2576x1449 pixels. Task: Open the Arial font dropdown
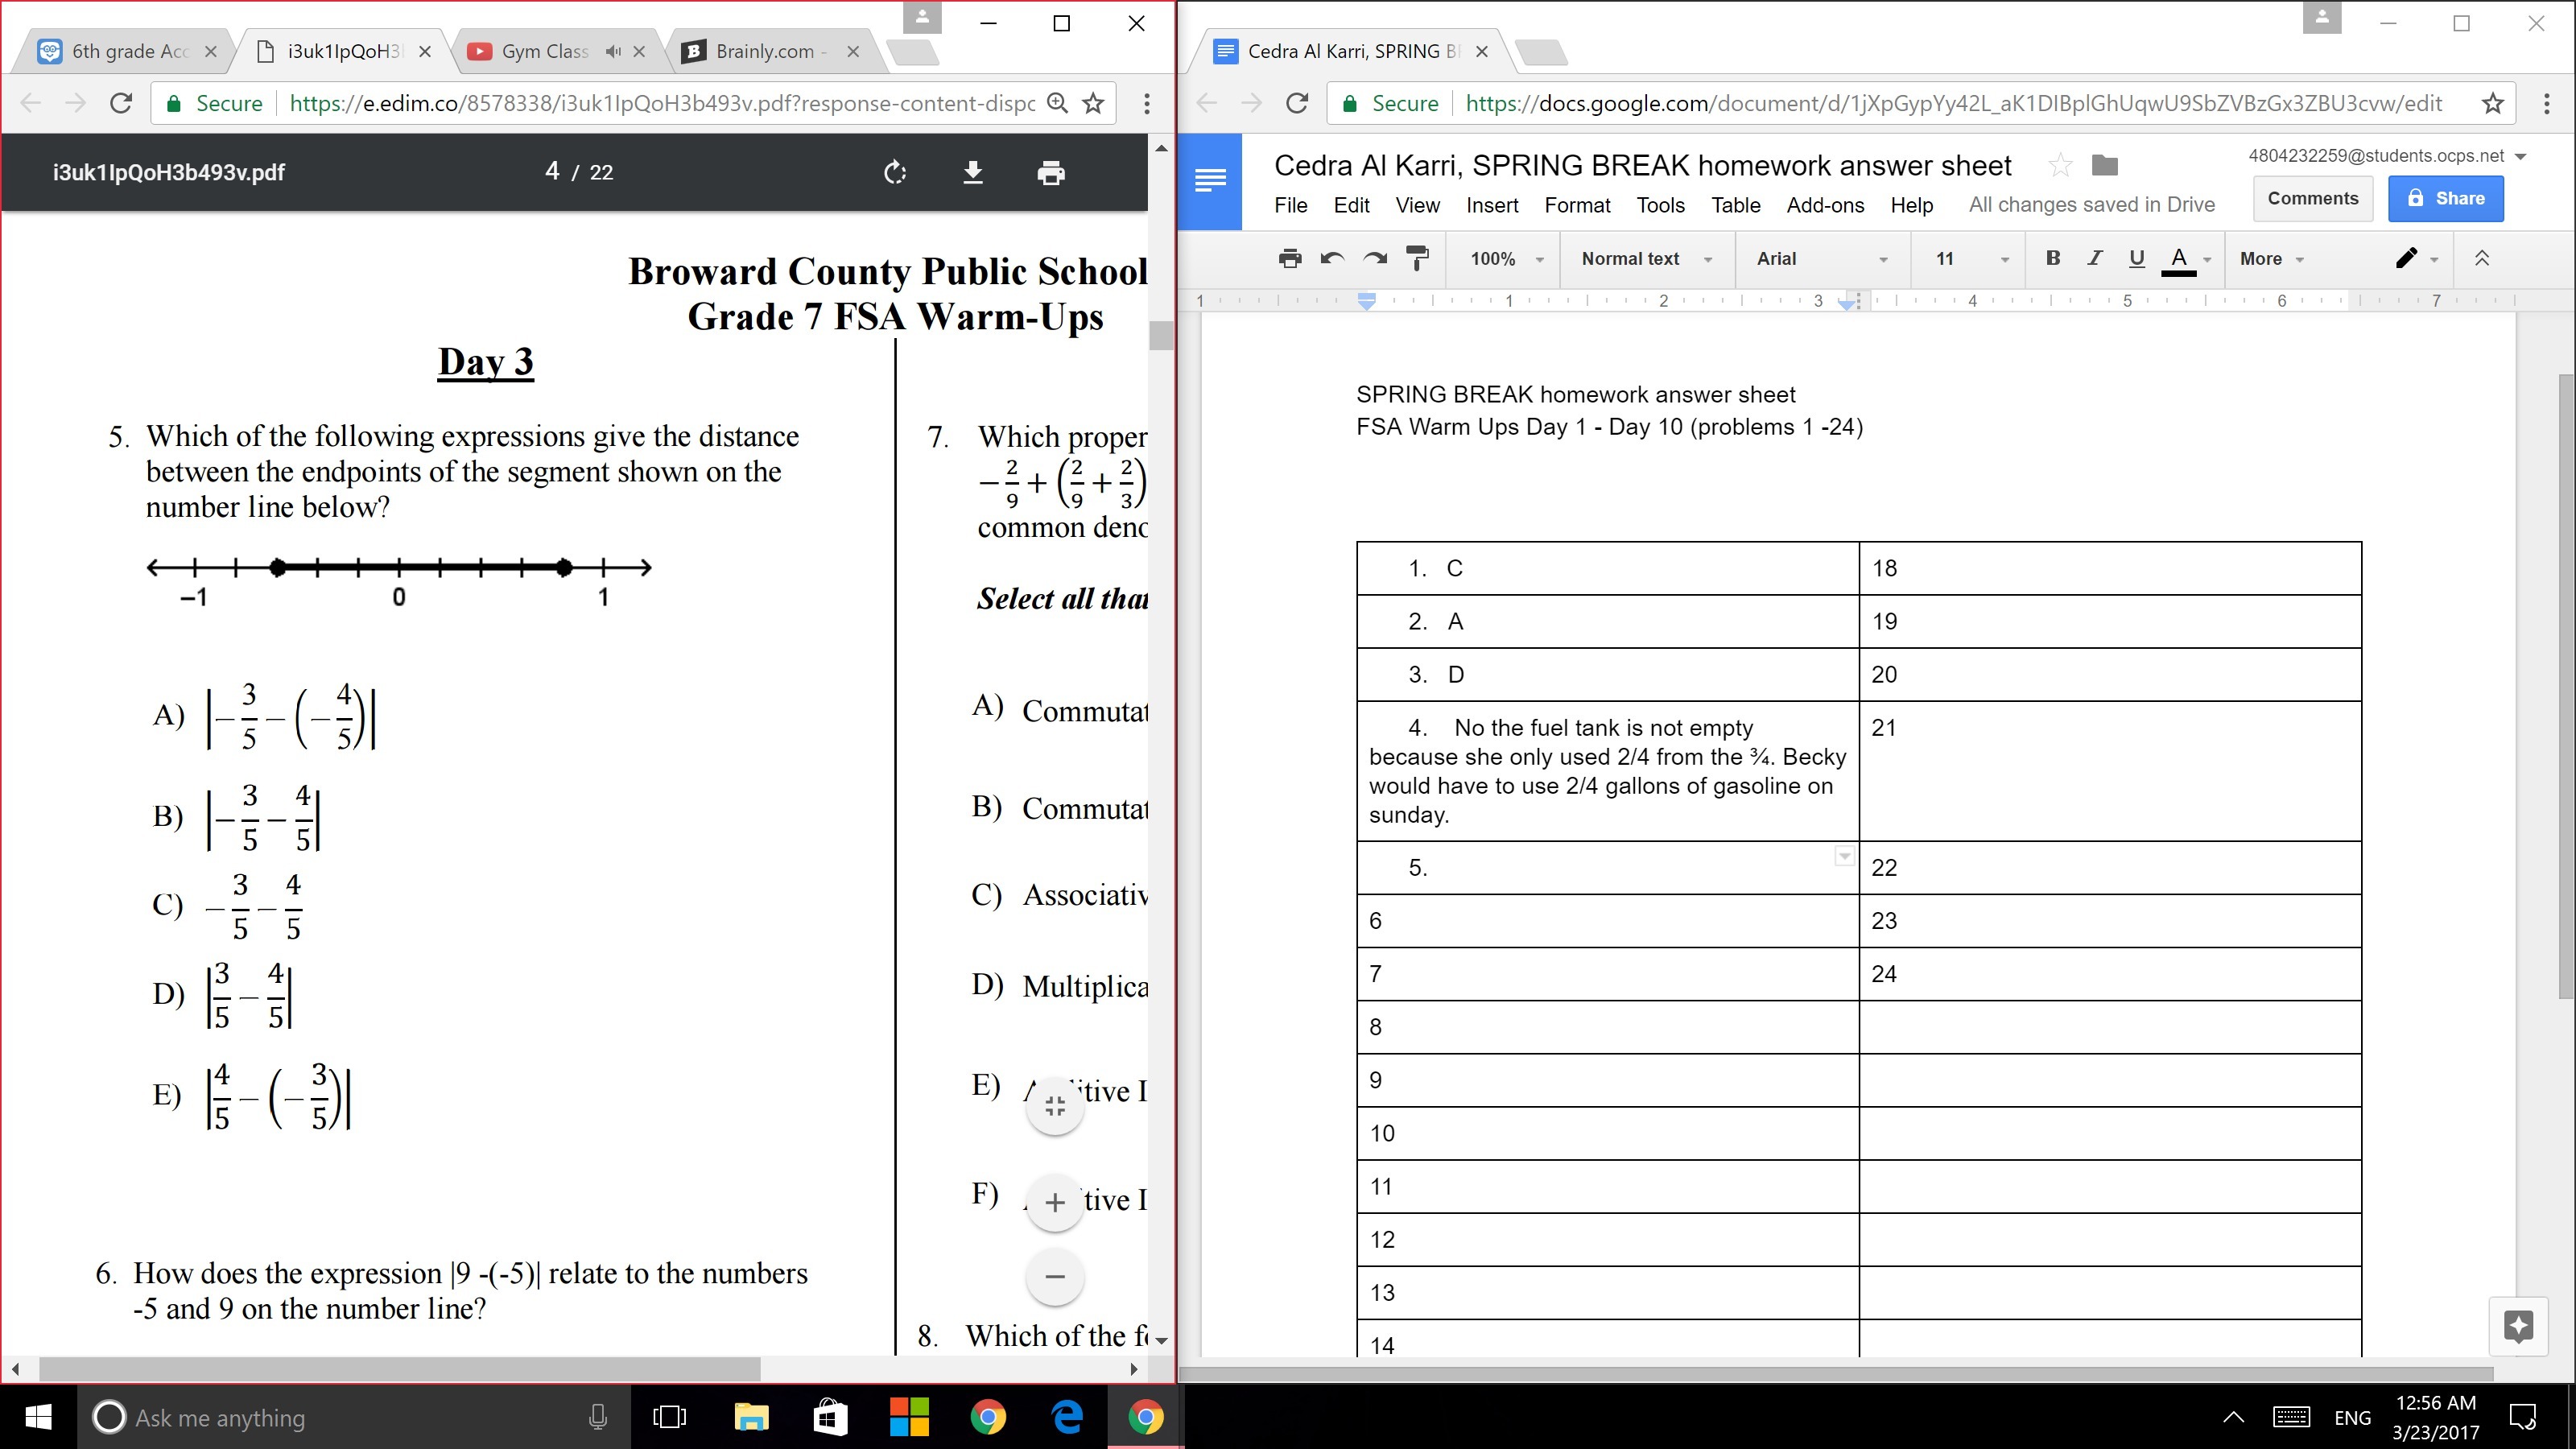click(1821, 259)
